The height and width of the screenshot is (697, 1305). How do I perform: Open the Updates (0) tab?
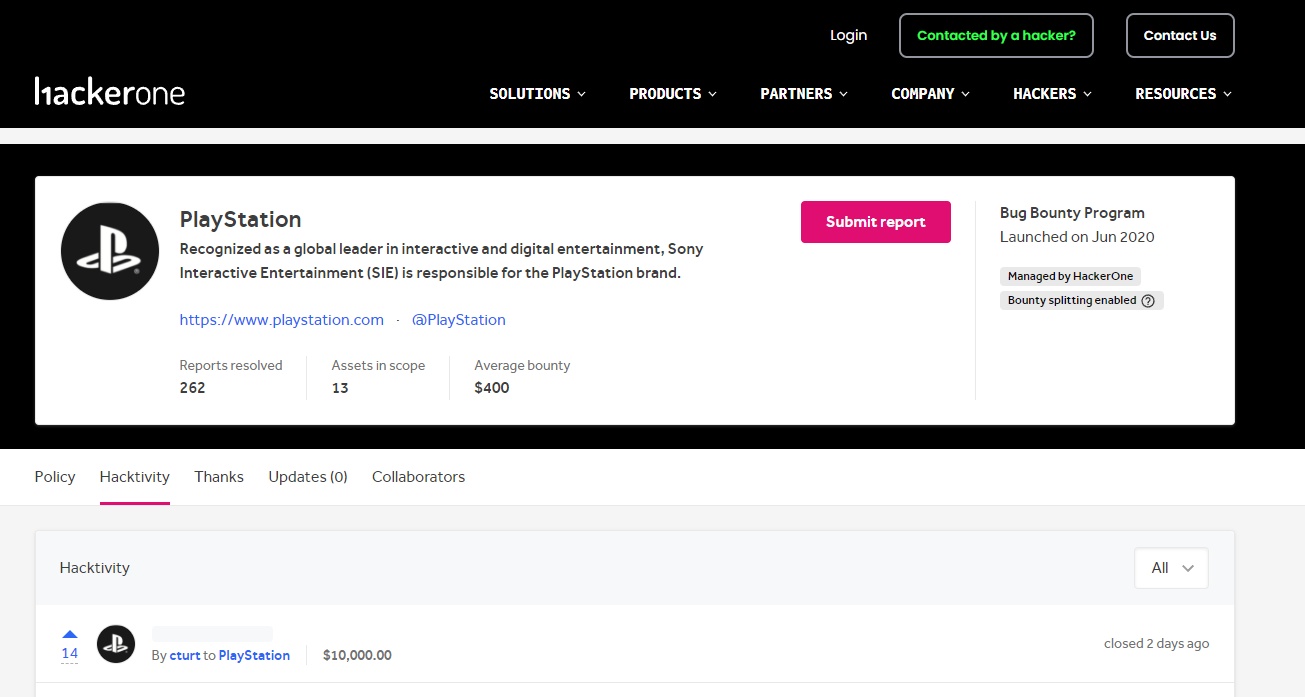(308, 477)
